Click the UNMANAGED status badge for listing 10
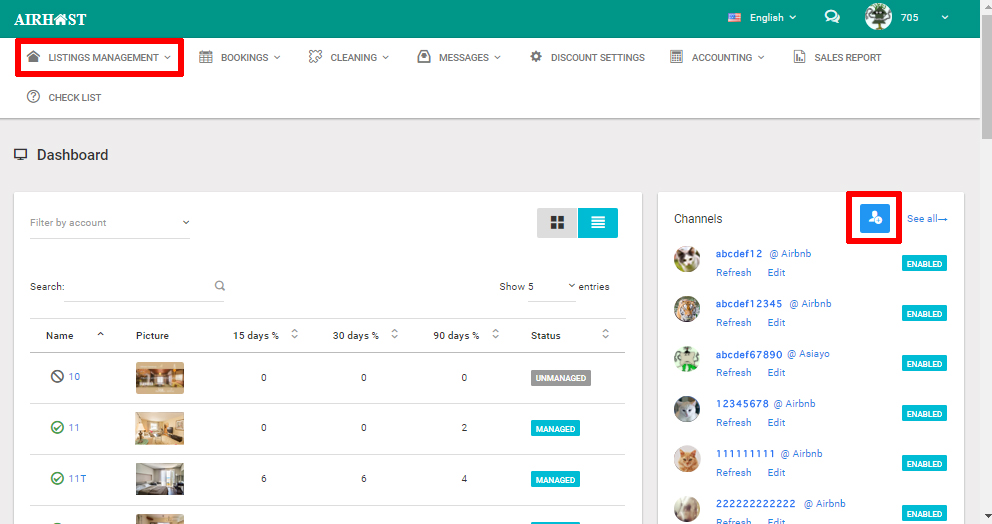This screenshot has height=524, width=992. point(561,378)
